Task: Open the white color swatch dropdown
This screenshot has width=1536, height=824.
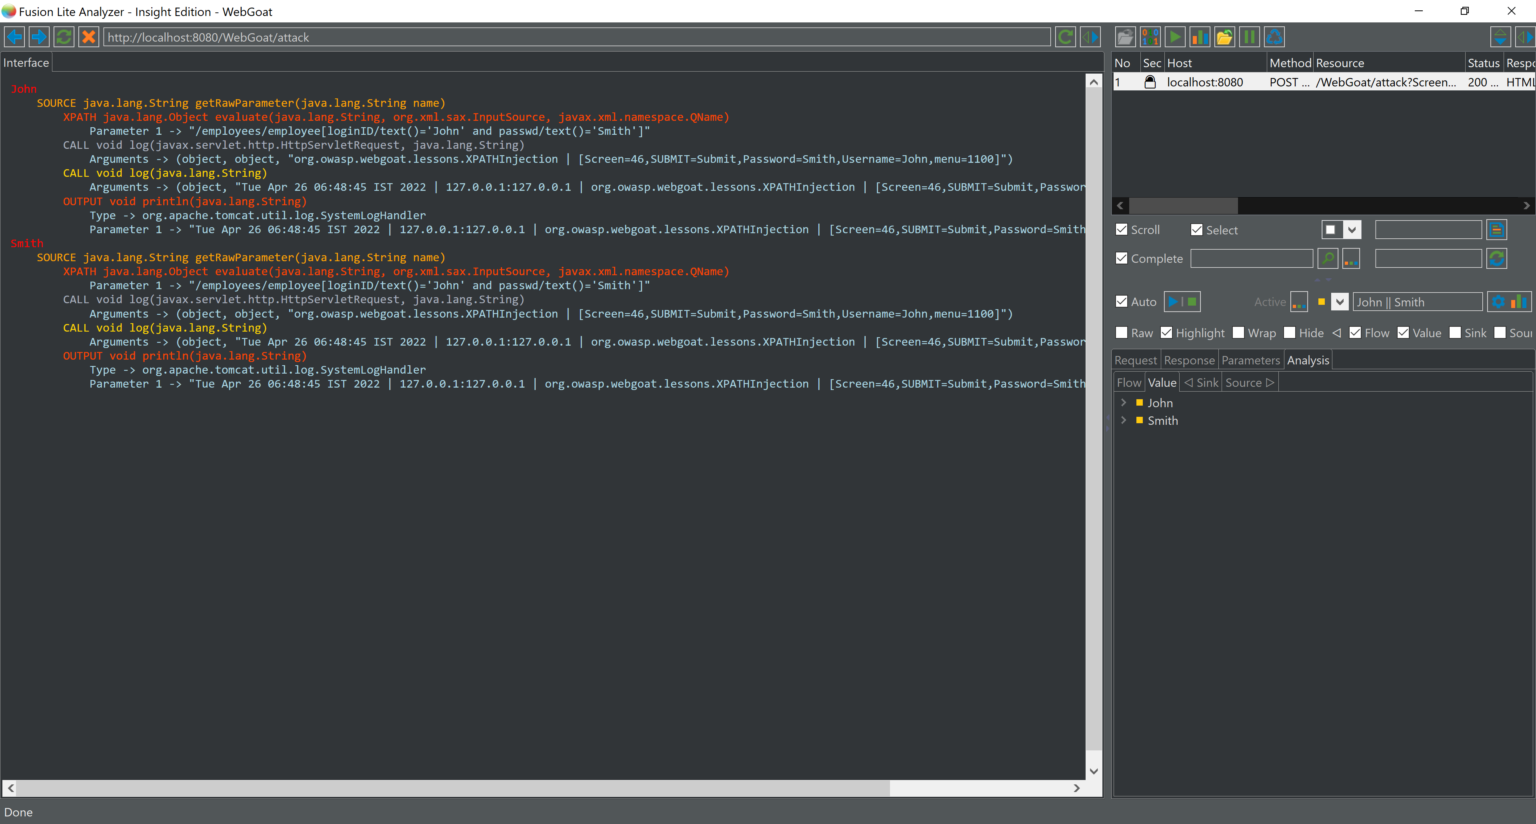Action: [1352, 230]
